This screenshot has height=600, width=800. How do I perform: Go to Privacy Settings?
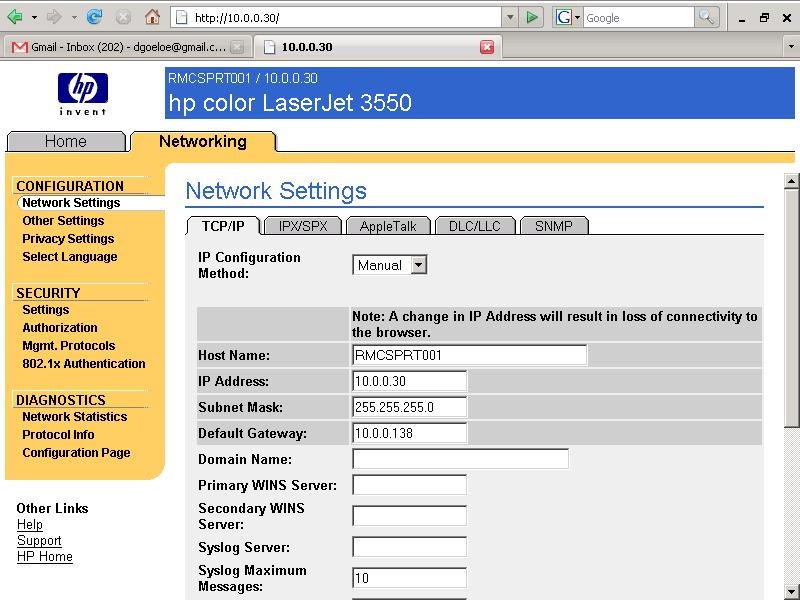(68, 238)
